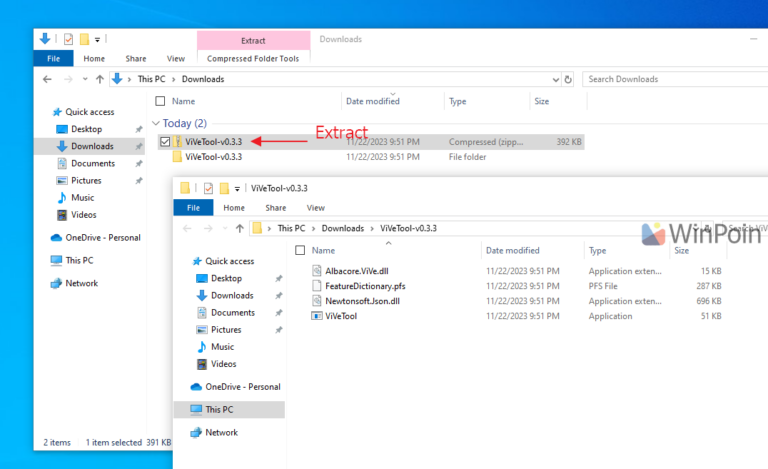Select the ViVeTool application file
The image size is (768, 469).
[341, 317]
